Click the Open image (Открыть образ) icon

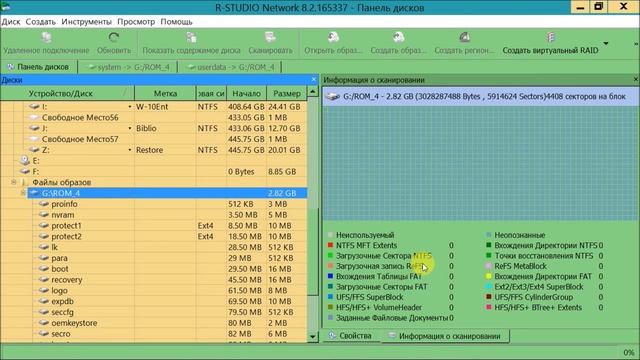[x=333, y=38]
